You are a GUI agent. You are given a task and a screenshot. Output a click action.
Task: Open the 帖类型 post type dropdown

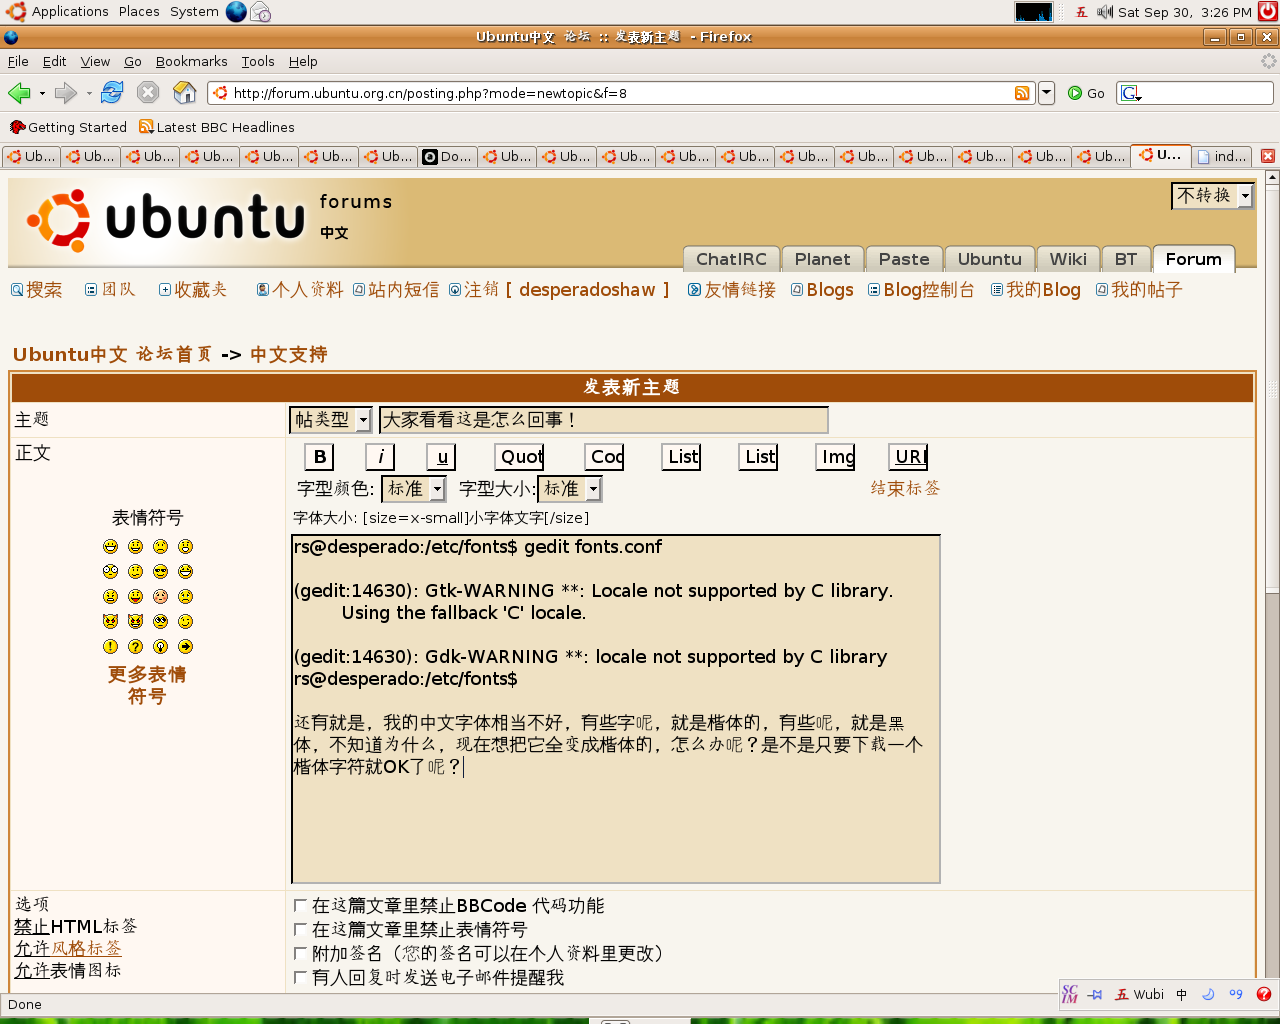pyautogui.click(x=330, y=420)
